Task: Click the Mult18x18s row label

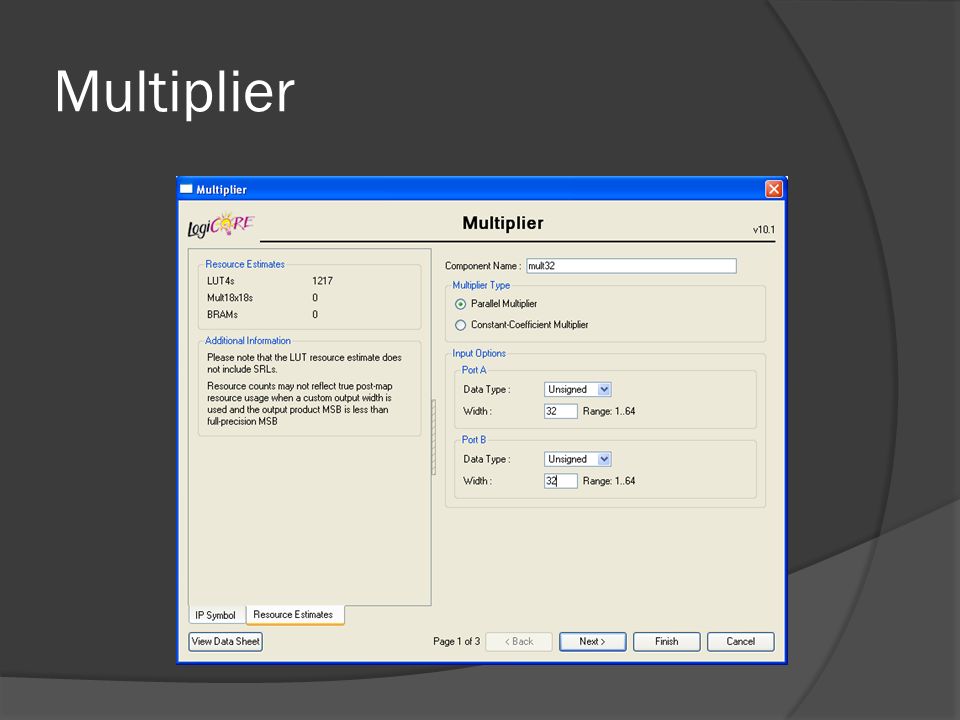Action: coord(230,298)
